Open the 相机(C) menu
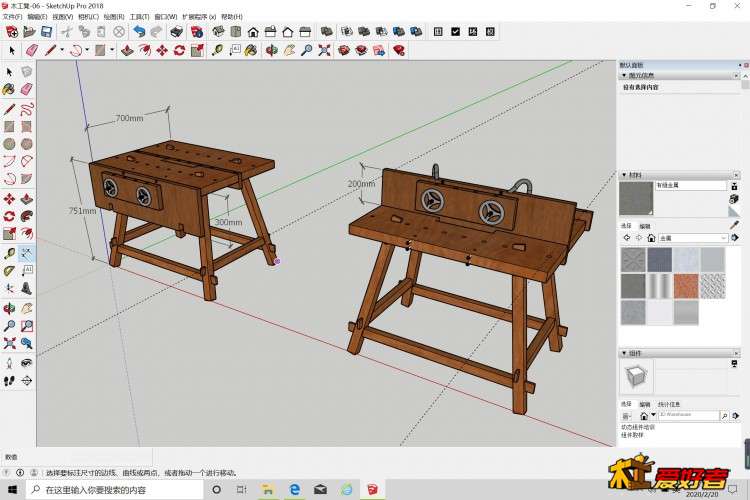Viewport: 750px width, 500px height. click(x=88, y=17)
